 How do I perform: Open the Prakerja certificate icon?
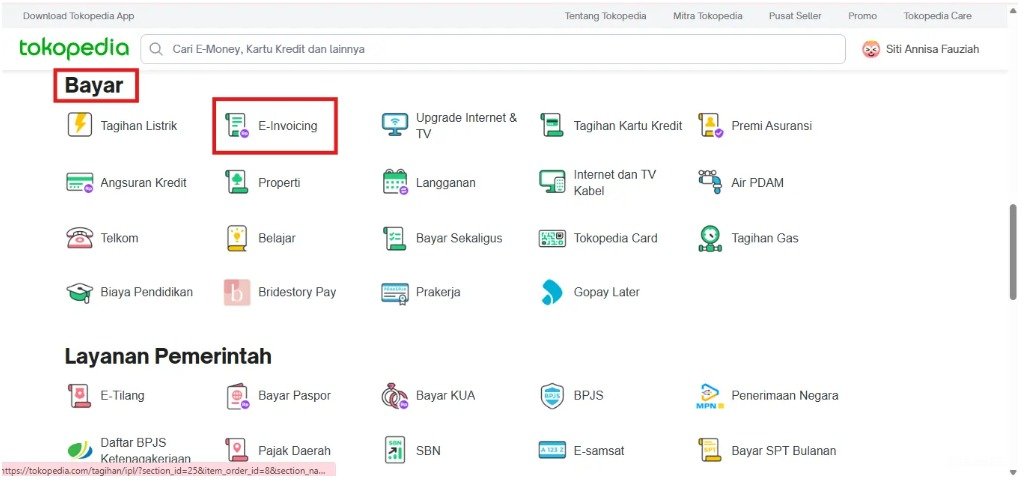[x=395, y=292]
